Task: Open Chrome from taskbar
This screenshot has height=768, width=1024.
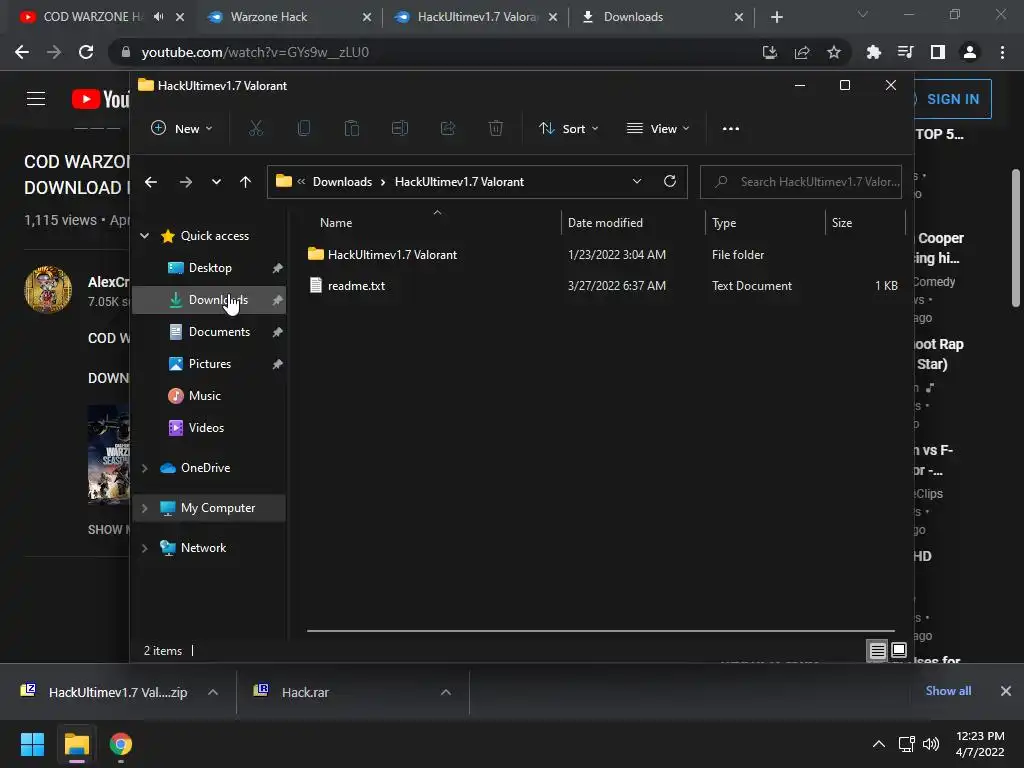Action: tap(121, 744)
